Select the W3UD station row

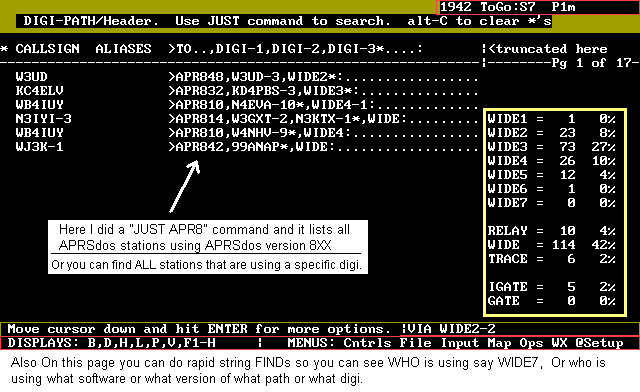(x=247, y=77)
